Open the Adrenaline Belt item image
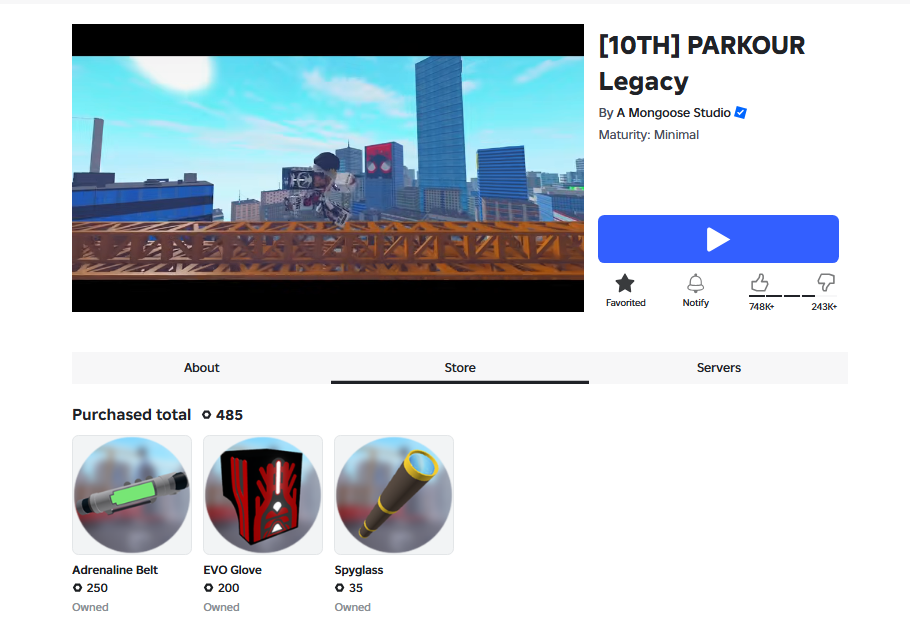Screen dimensions: 910x632 [x=132, y=495]
